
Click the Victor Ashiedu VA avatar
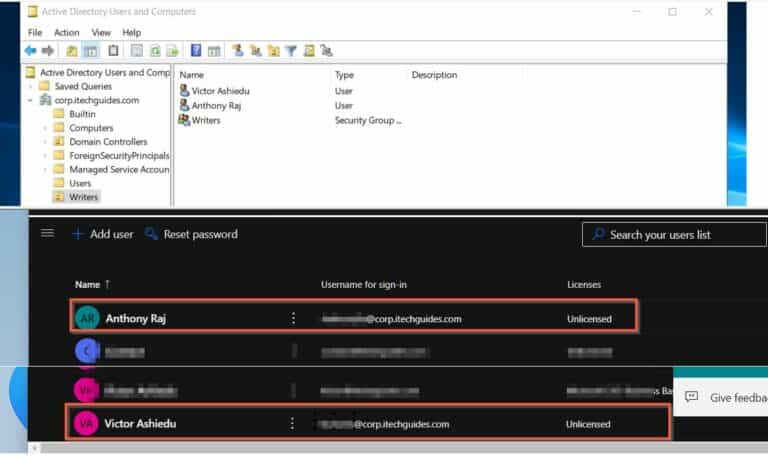coord(86,424)
